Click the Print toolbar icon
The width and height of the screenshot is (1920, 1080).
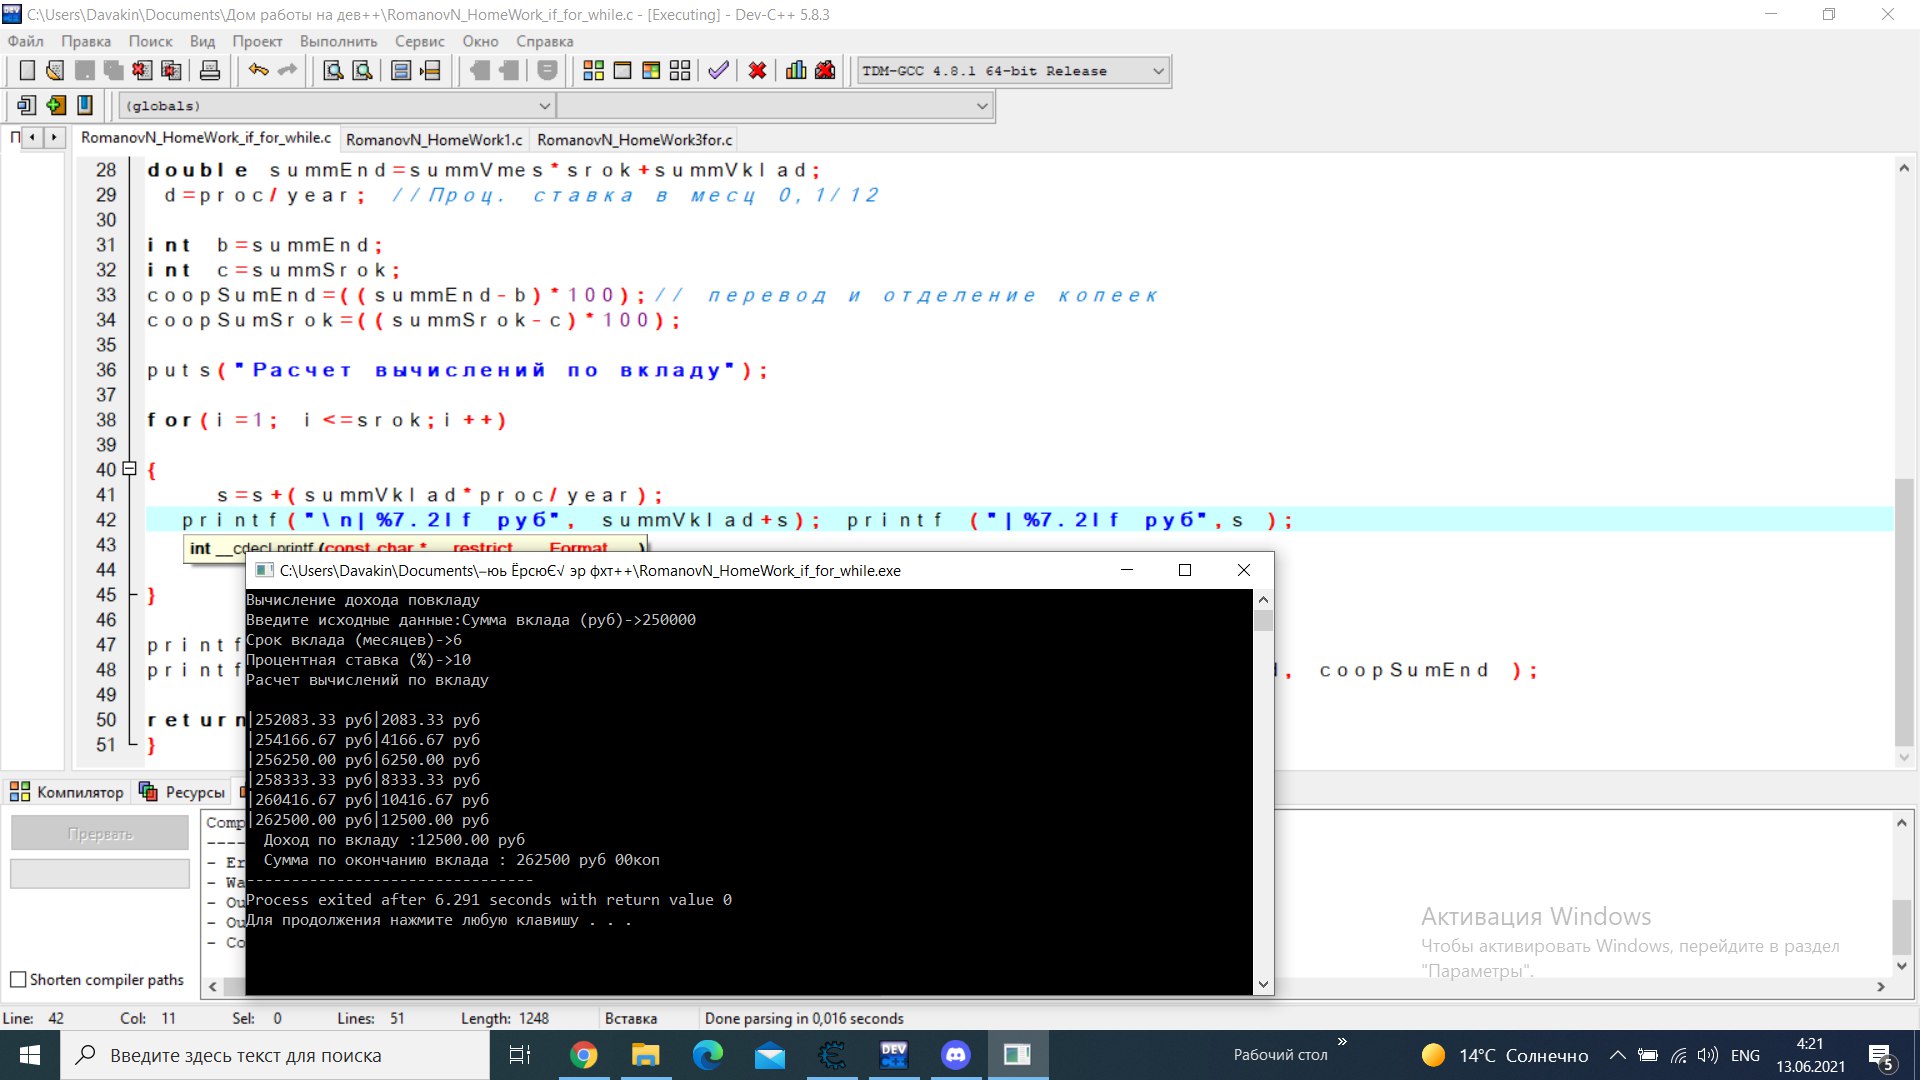point(210,71)
